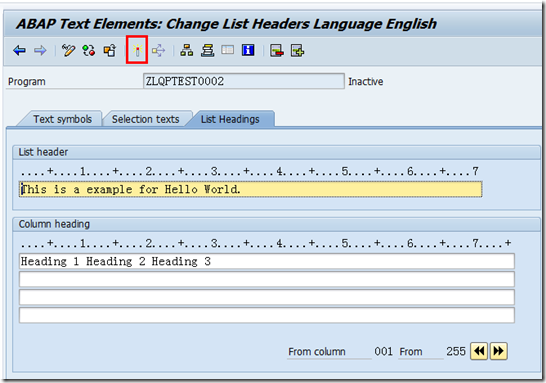Select the List Headings tab

[x=230, y=119]
